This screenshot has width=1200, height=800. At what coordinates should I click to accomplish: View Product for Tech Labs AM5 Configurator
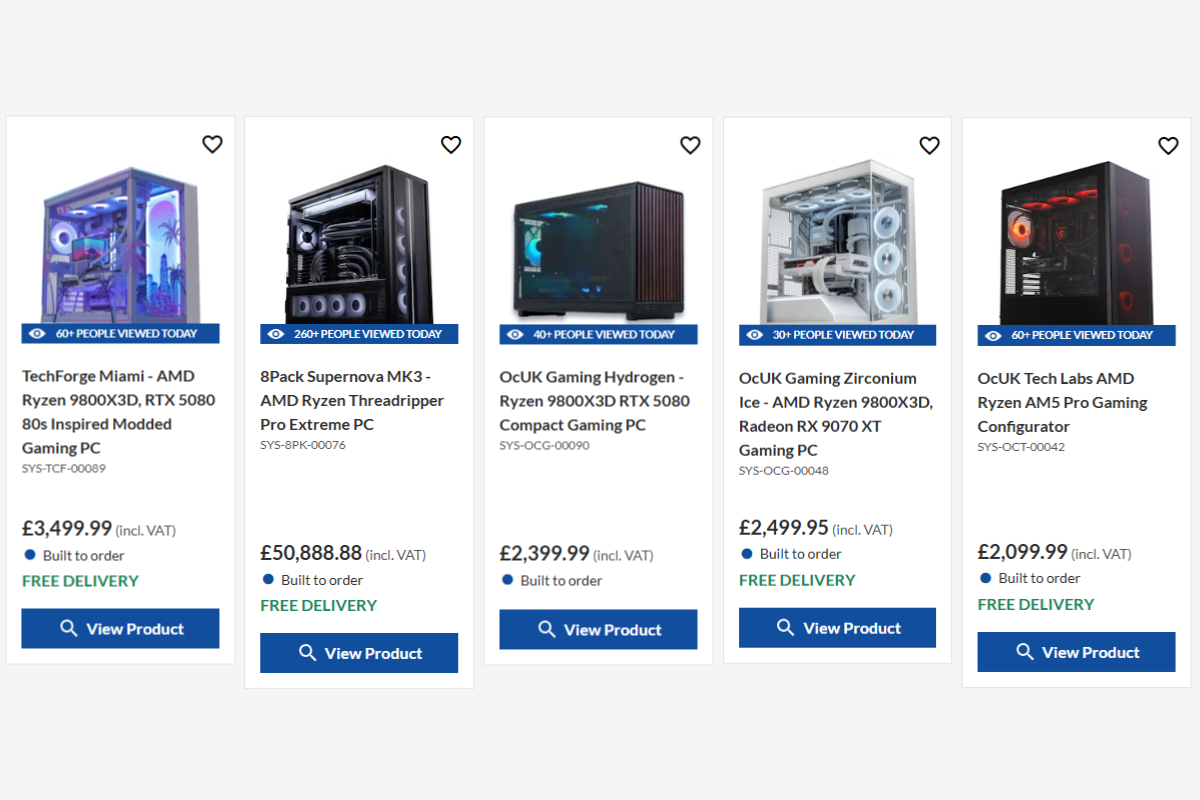click(1076, 652)
